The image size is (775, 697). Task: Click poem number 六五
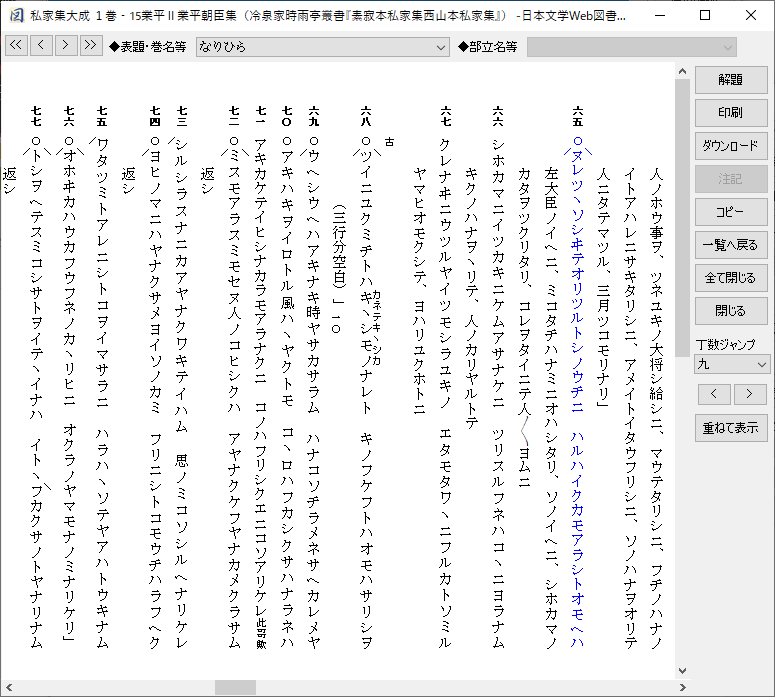(577, 116)
